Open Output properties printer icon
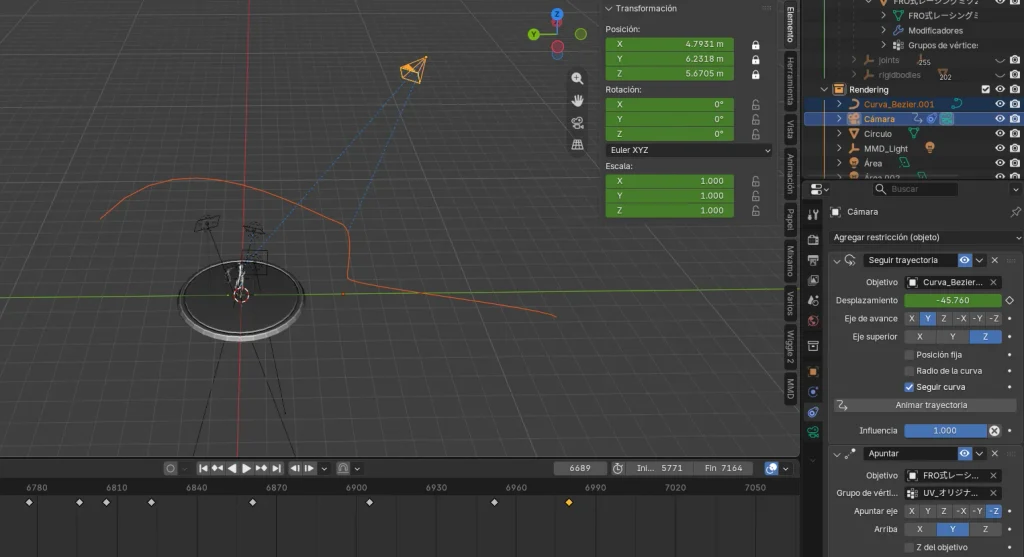 click(813, 260)
